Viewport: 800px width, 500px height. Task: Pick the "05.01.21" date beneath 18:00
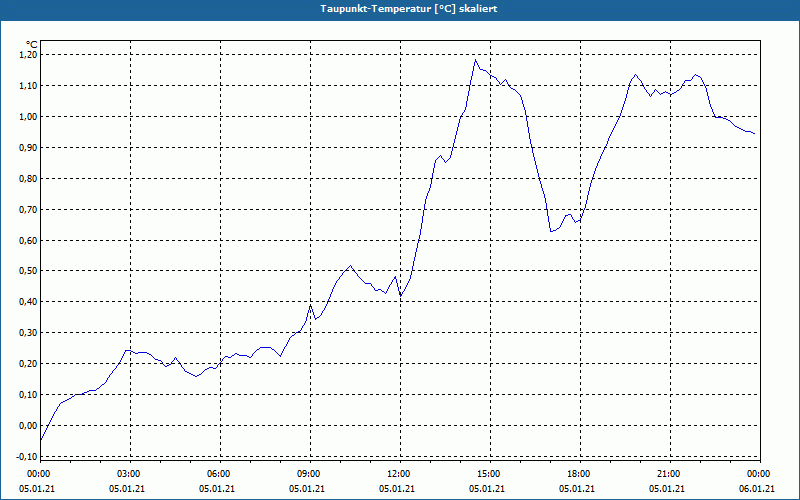(577, 489)
